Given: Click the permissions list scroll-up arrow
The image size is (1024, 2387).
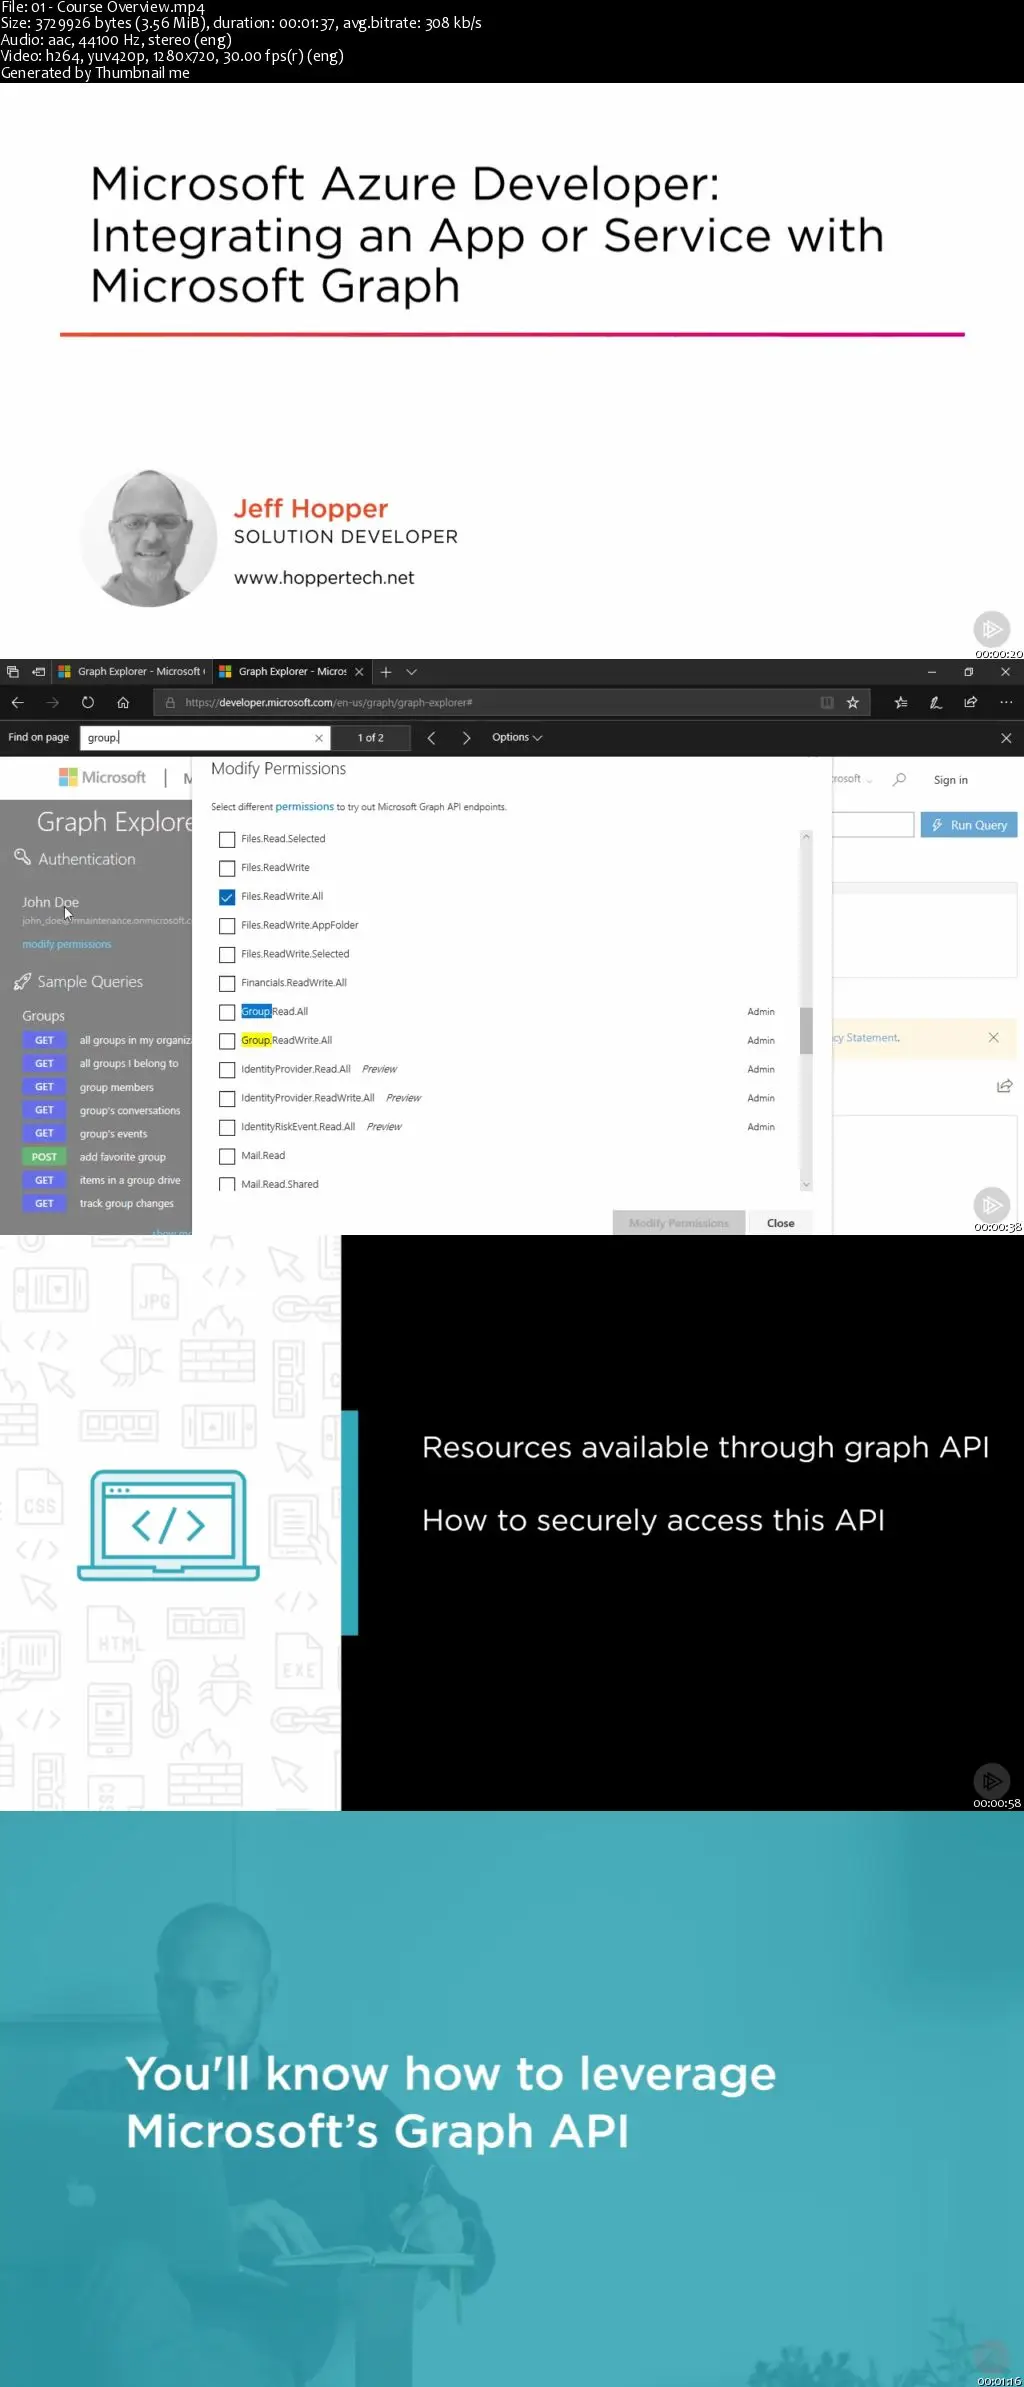Looking at the screenshot, I should pyautogui.click(x=806, y=837).
